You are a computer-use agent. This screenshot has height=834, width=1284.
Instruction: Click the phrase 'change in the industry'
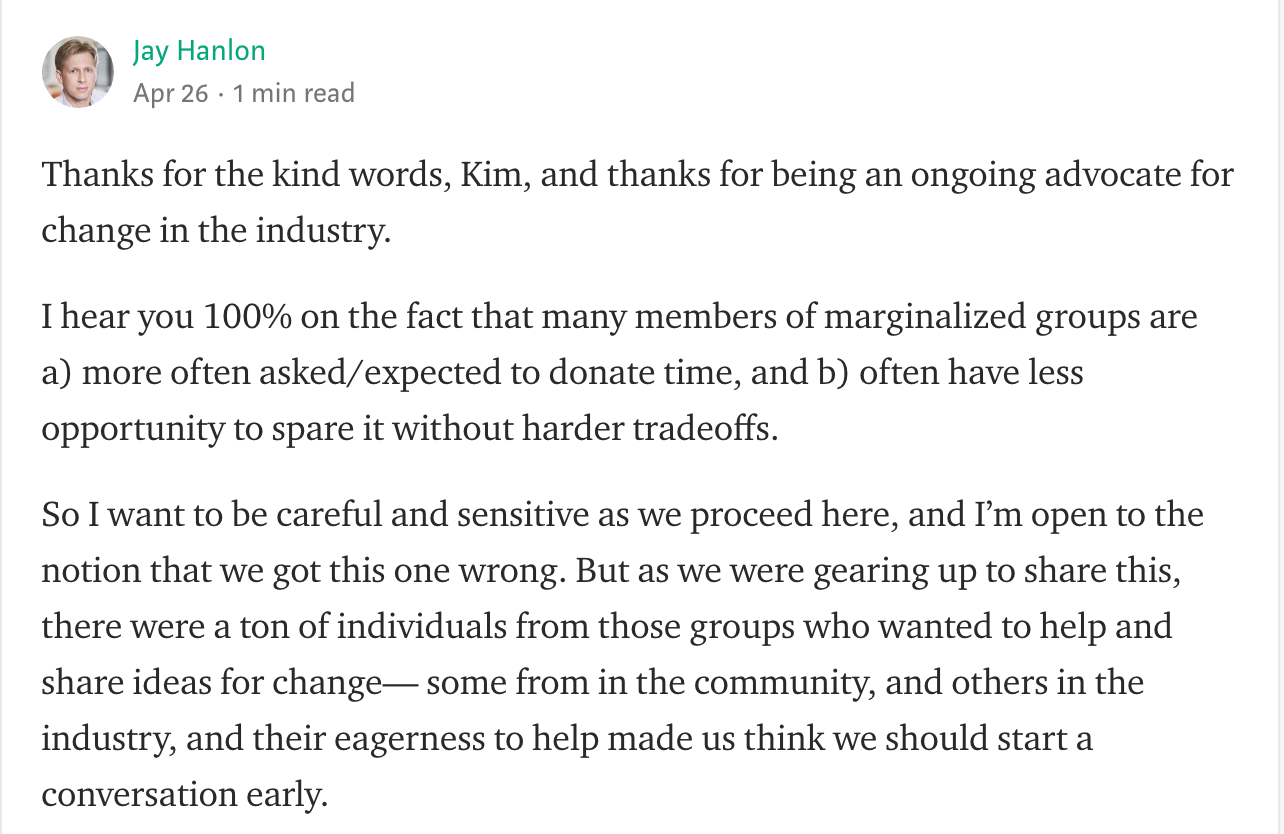tap(215, 231)
